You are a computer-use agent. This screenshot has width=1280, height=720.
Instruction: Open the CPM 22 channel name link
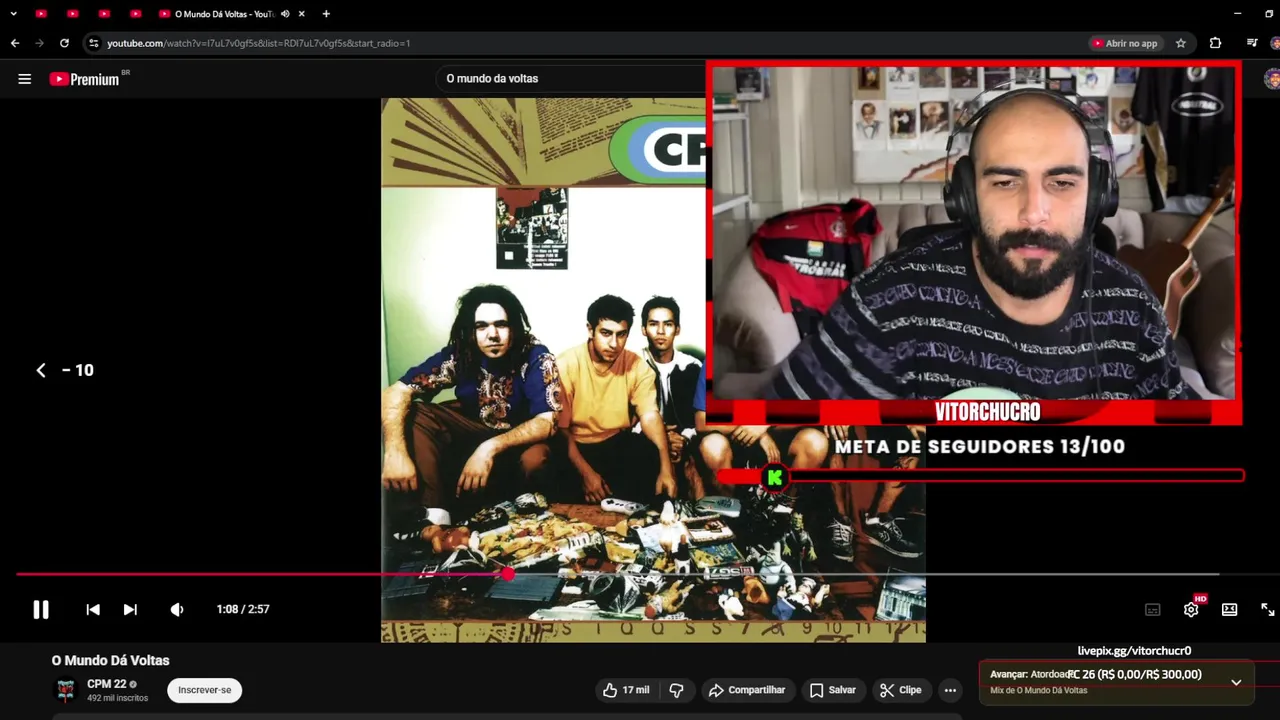pos(106,684)
